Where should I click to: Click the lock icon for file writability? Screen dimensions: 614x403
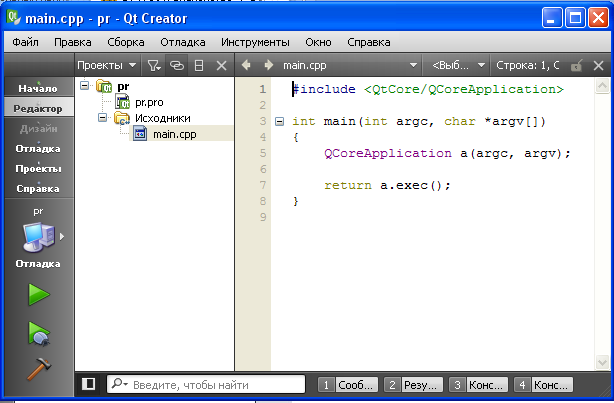(576, 65)
